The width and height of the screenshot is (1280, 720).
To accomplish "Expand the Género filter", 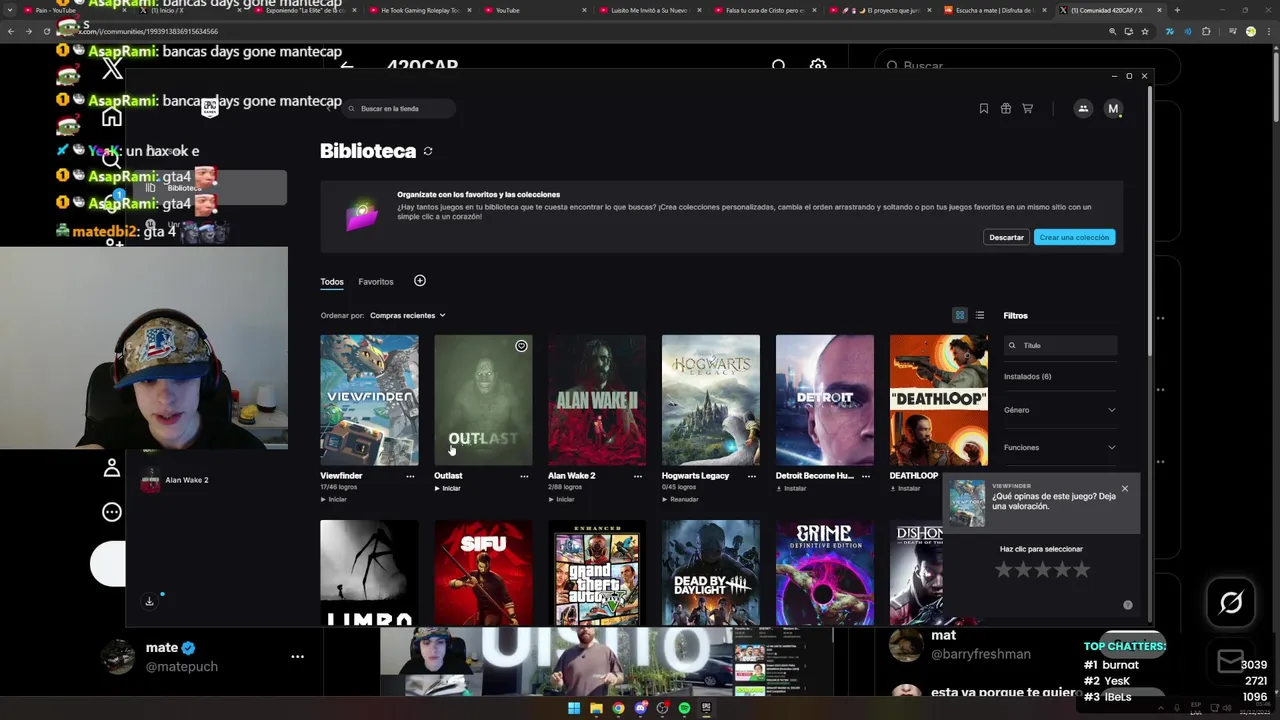I will click(1060, 410).
